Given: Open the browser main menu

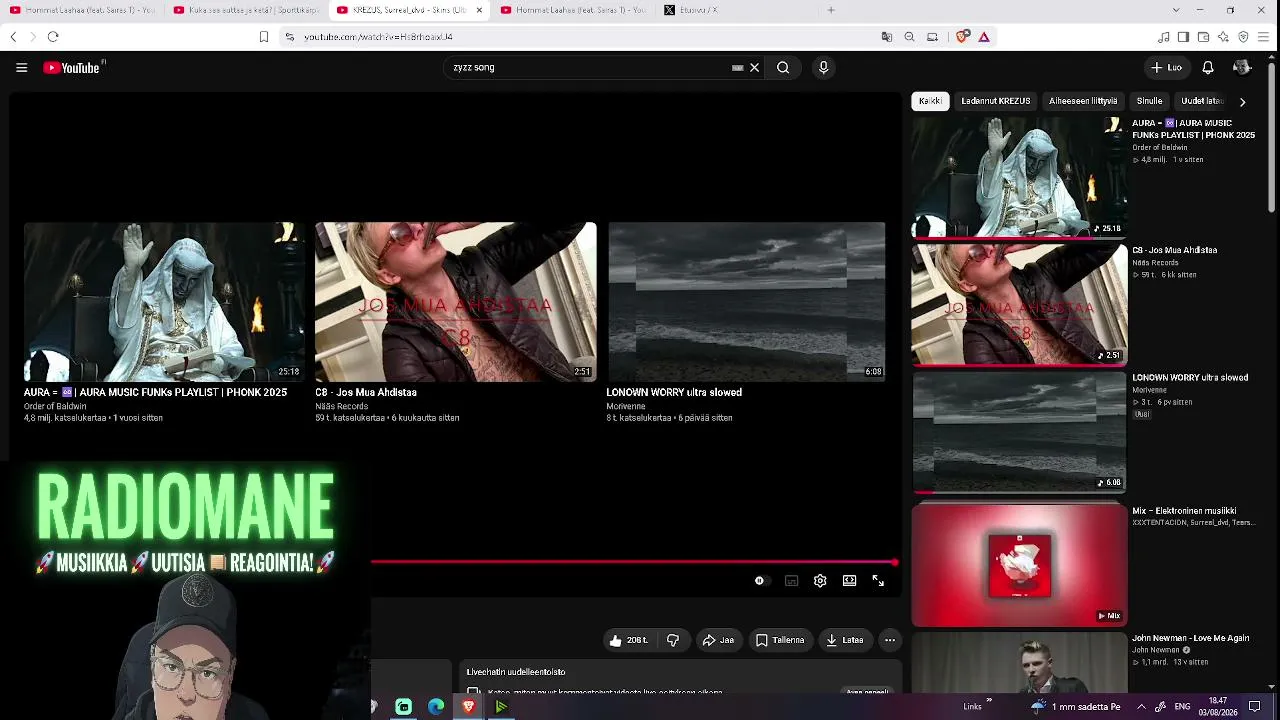Looking at the screenshot, I should pyautogui.click(x=1264, y=37).
